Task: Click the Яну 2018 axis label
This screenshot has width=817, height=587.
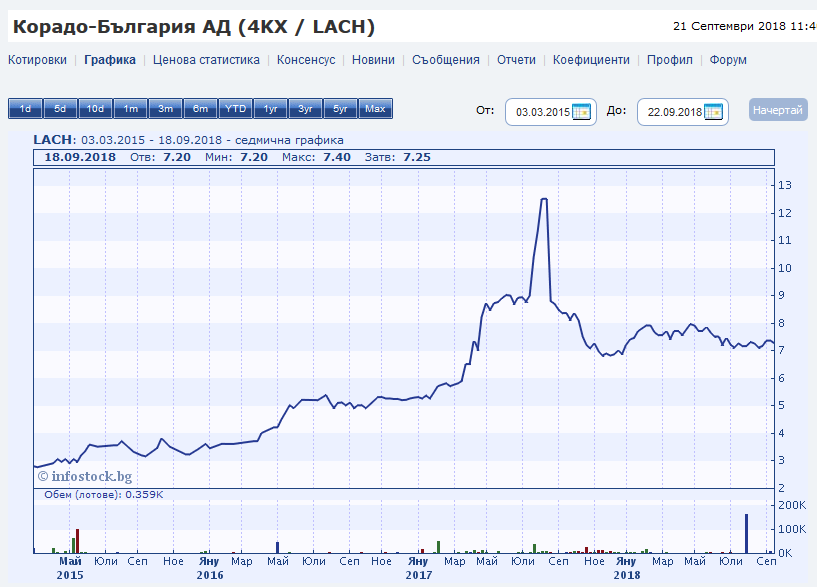Action: coord(626,568)
